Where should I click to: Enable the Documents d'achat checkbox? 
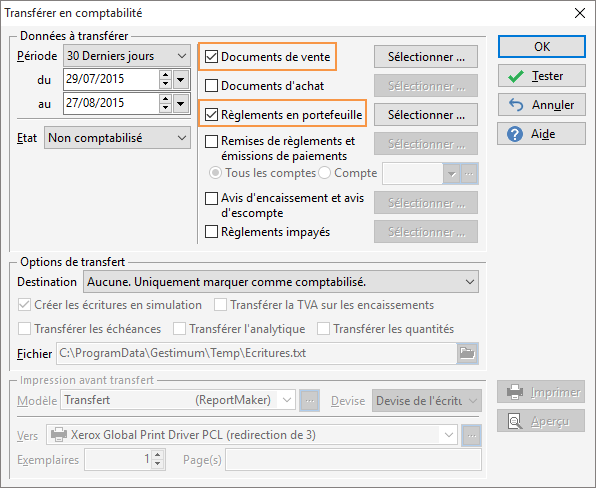[211, 86]
